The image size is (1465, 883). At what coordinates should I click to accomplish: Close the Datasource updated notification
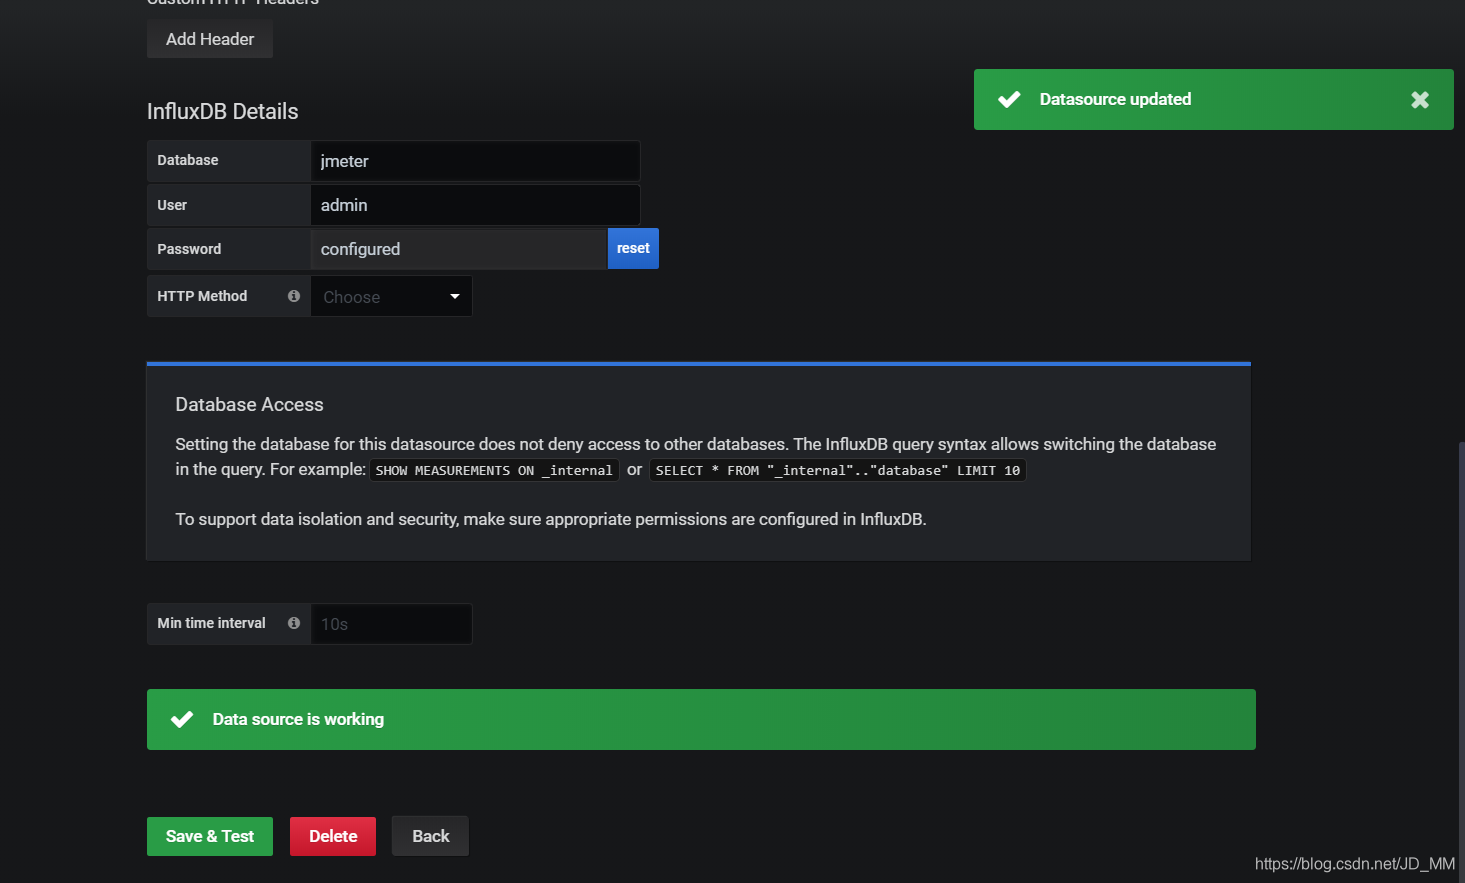[x=1420, y=99]
